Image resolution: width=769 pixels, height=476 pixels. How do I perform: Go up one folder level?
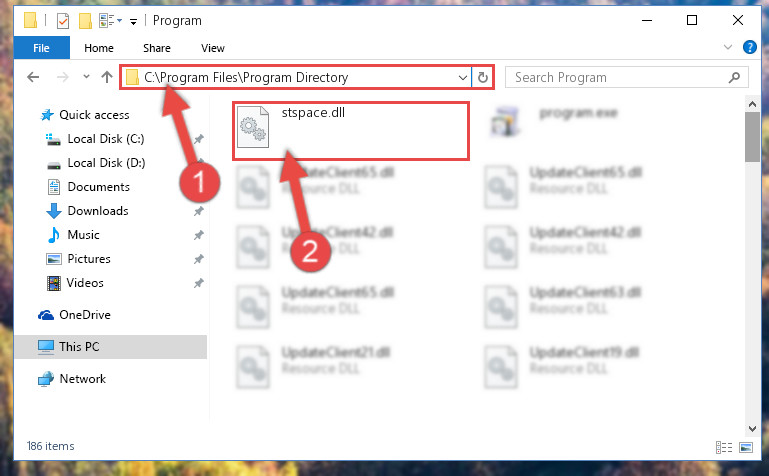coord(107,77)
